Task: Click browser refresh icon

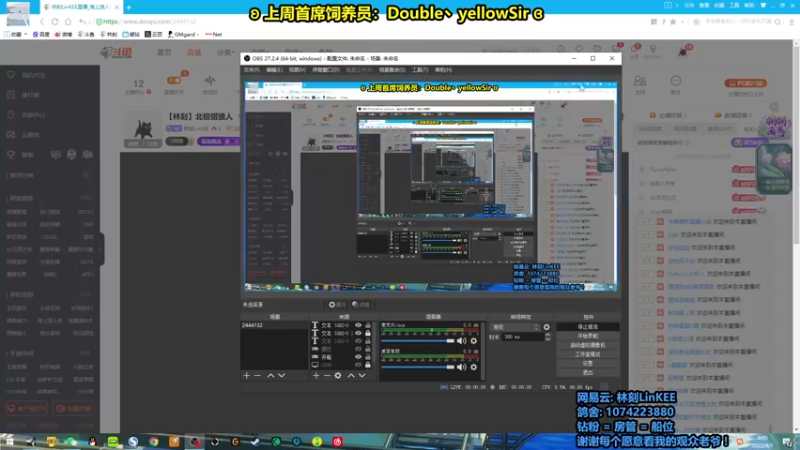Action: (55, 21)
